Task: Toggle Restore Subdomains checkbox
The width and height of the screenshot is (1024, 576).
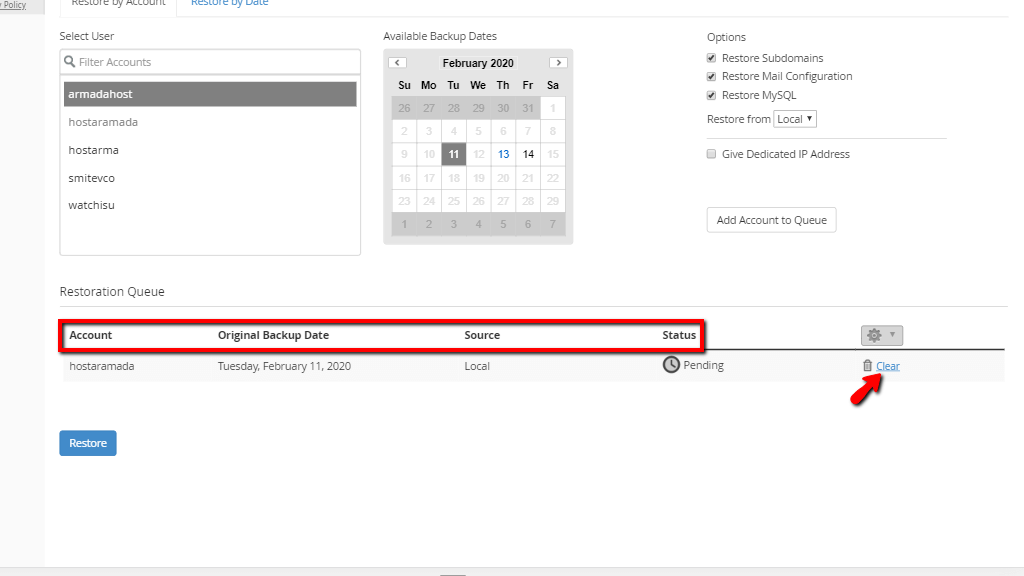Action: (x=711, y=58)
